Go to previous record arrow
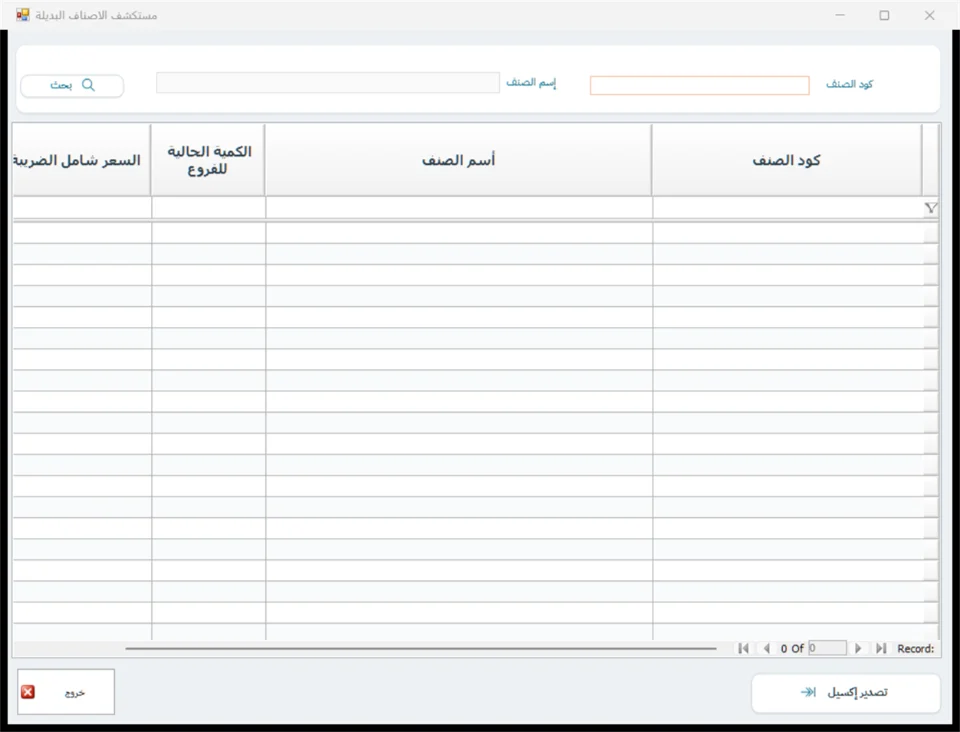 click(766, 648)
